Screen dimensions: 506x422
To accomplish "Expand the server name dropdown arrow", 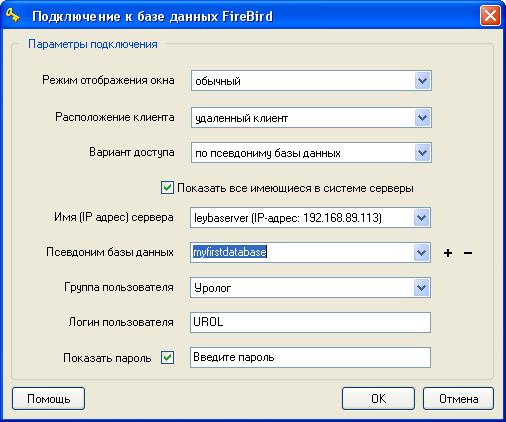I will pyautogui.click(x=421, y=218).
